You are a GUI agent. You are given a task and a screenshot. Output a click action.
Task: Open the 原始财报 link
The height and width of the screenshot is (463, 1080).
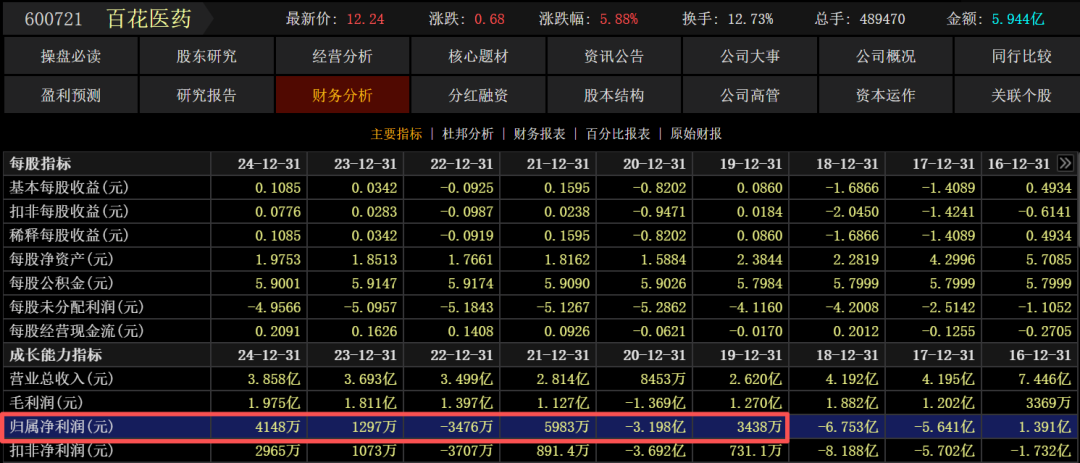[696, 134]
